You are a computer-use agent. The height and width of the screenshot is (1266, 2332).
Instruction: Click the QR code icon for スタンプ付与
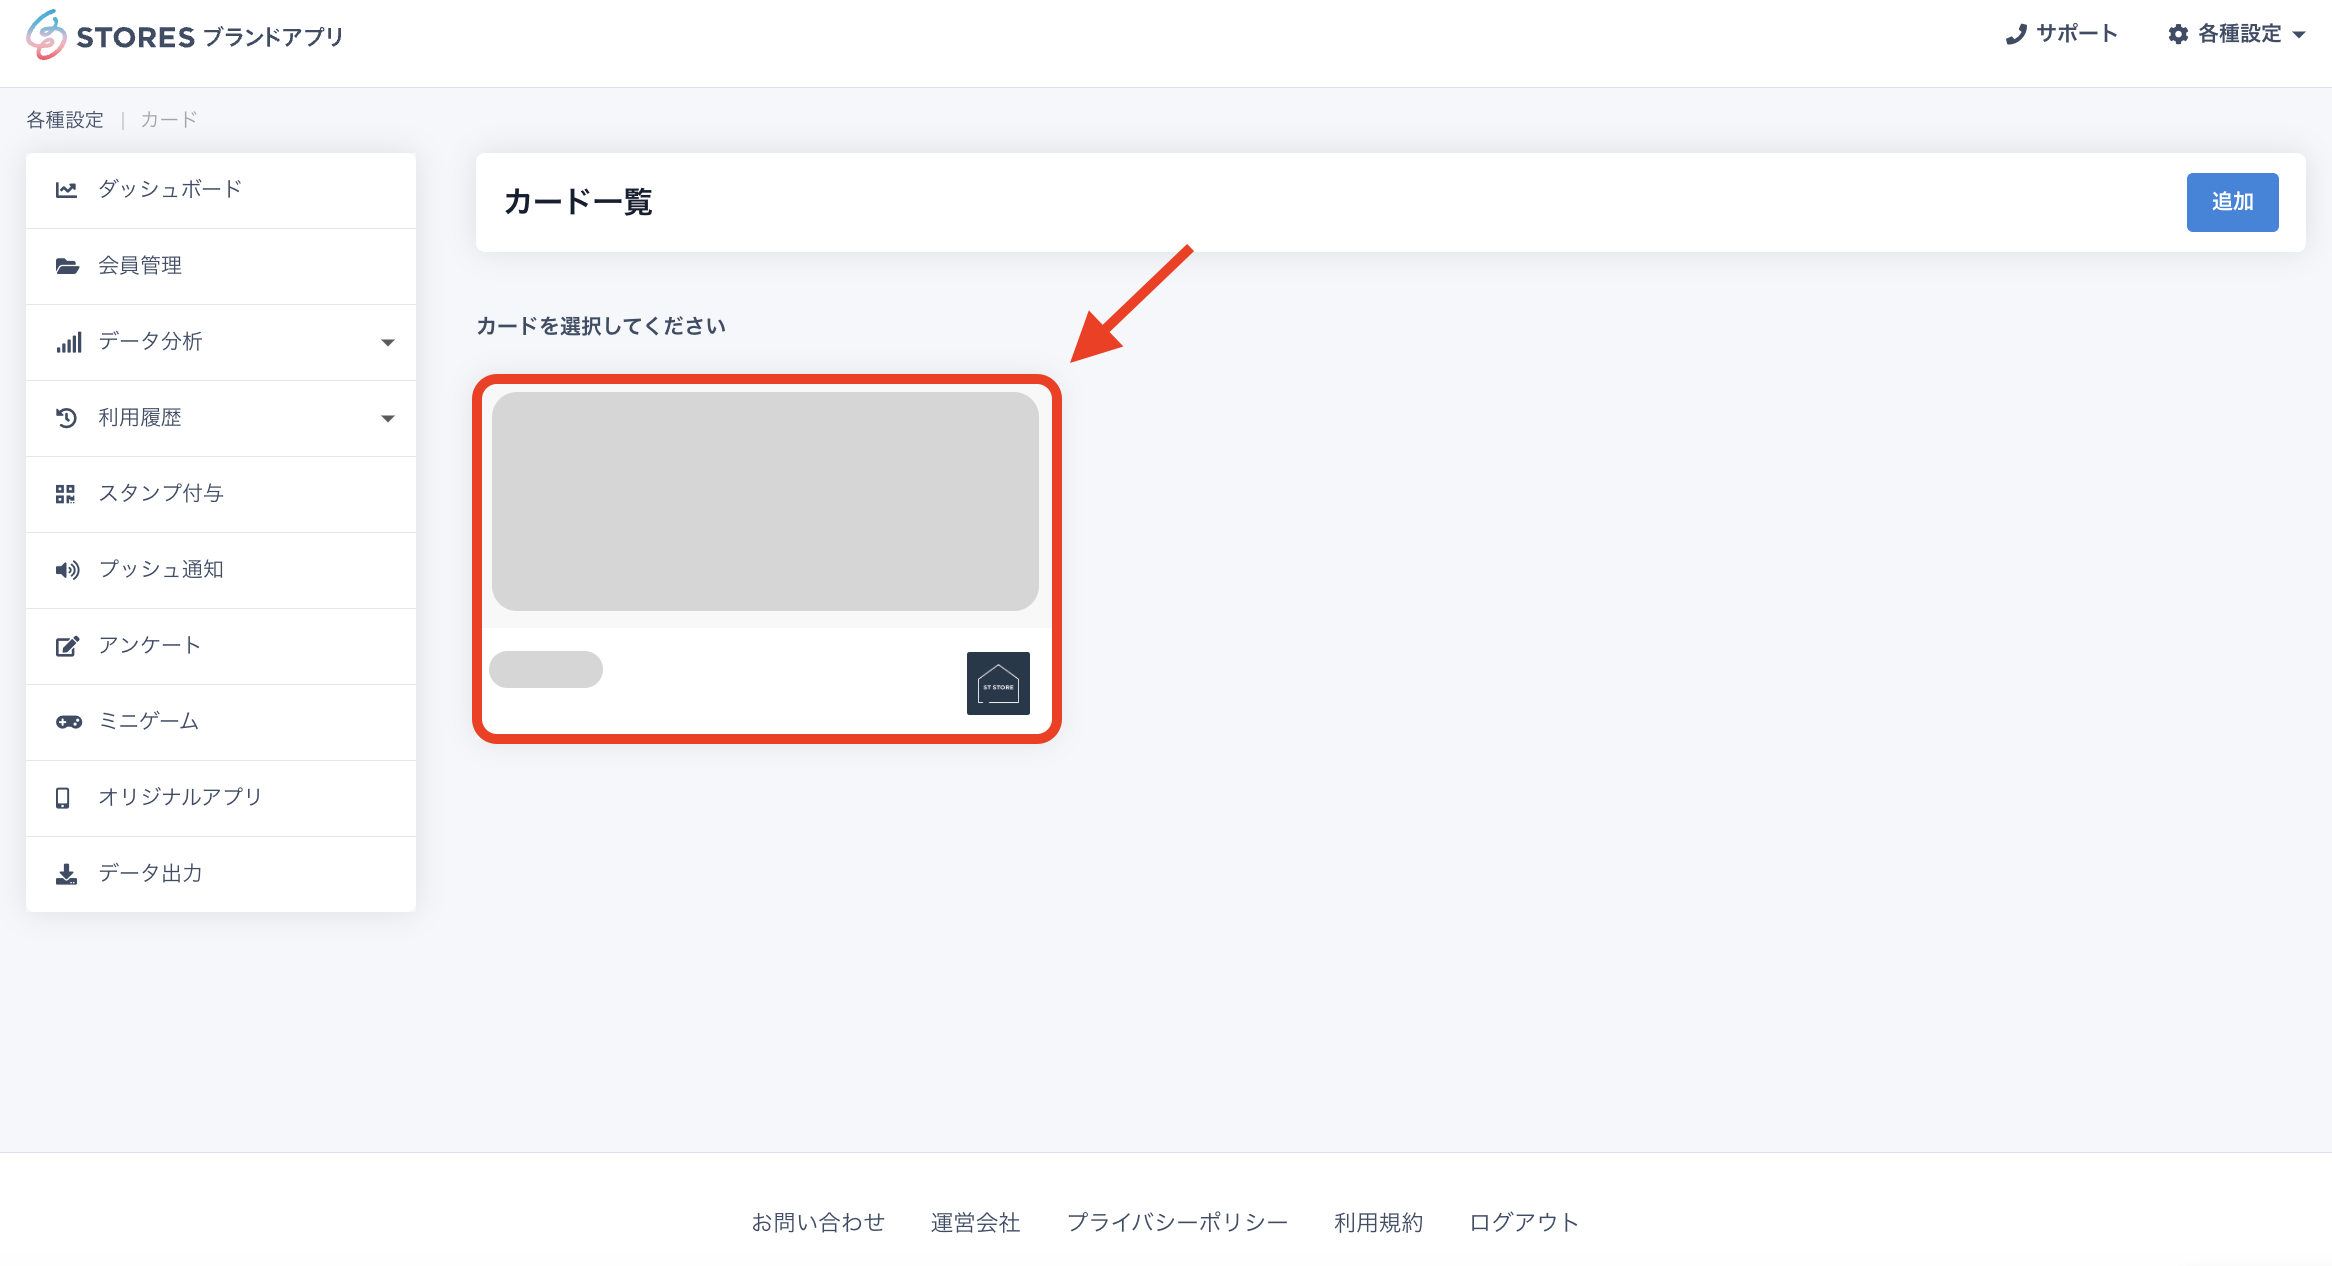pyautogui.click(x=66, y=494)
